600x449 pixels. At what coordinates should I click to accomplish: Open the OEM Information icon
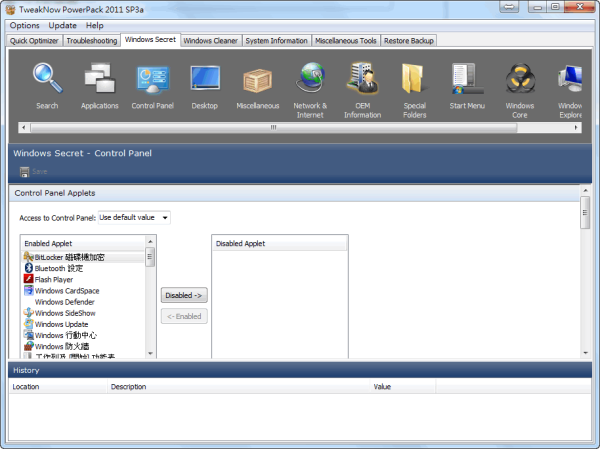click(363, 78)
